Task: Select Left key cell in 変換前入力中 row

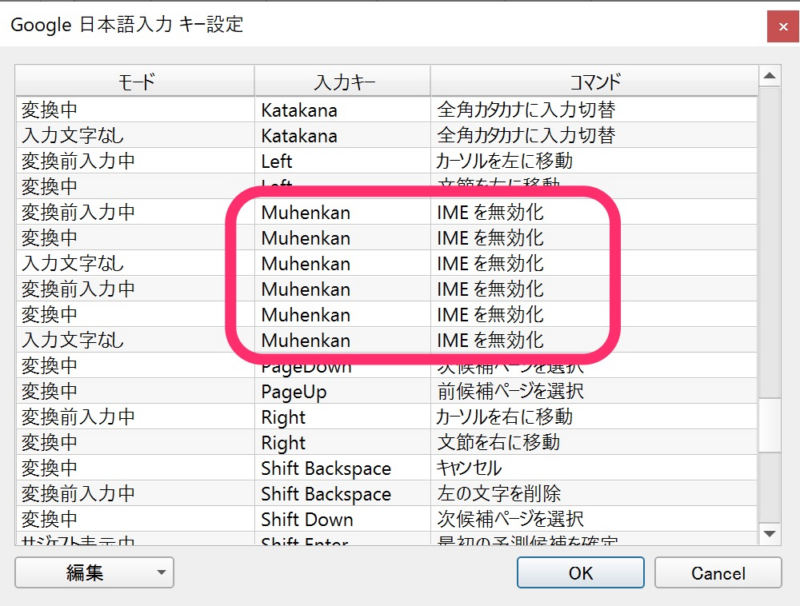Action: tap(343, 161)
